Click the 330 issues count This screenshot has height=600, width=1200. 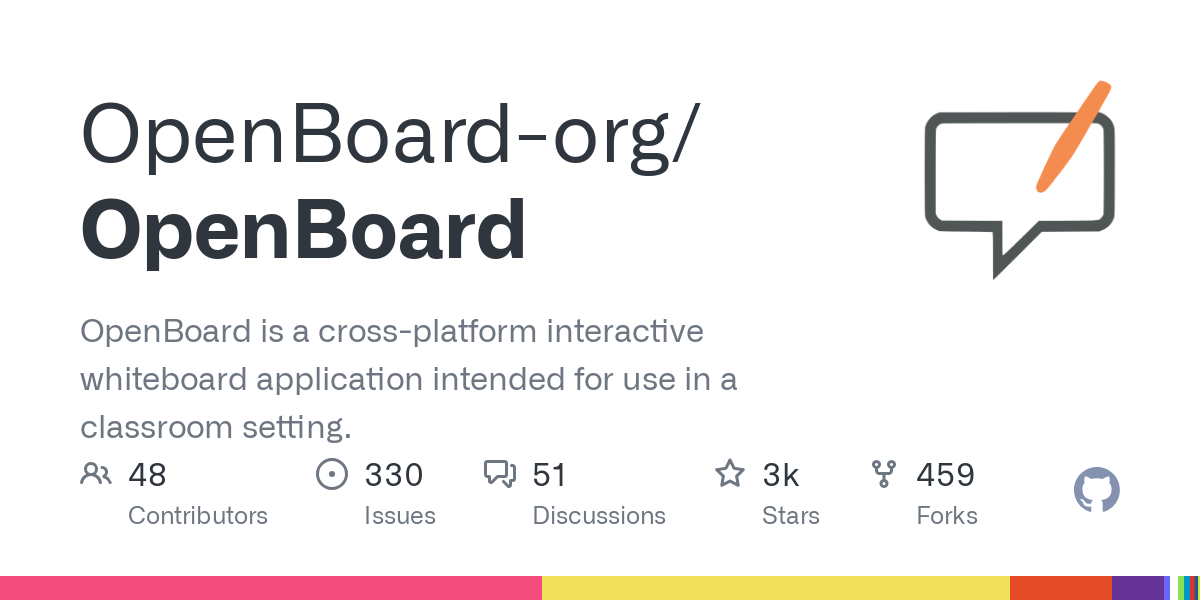[x=394, y=474]
